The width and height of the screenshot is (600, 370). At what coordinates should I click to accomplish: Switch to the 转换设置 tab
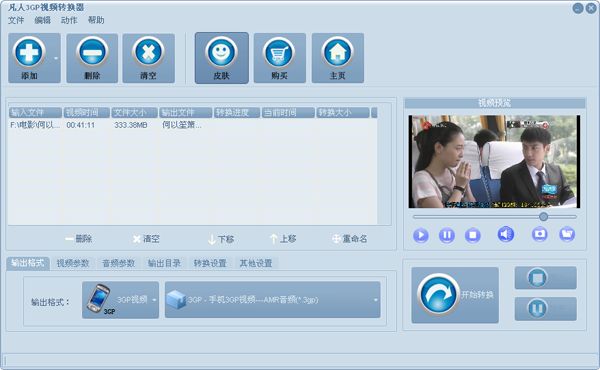(210, 263)
